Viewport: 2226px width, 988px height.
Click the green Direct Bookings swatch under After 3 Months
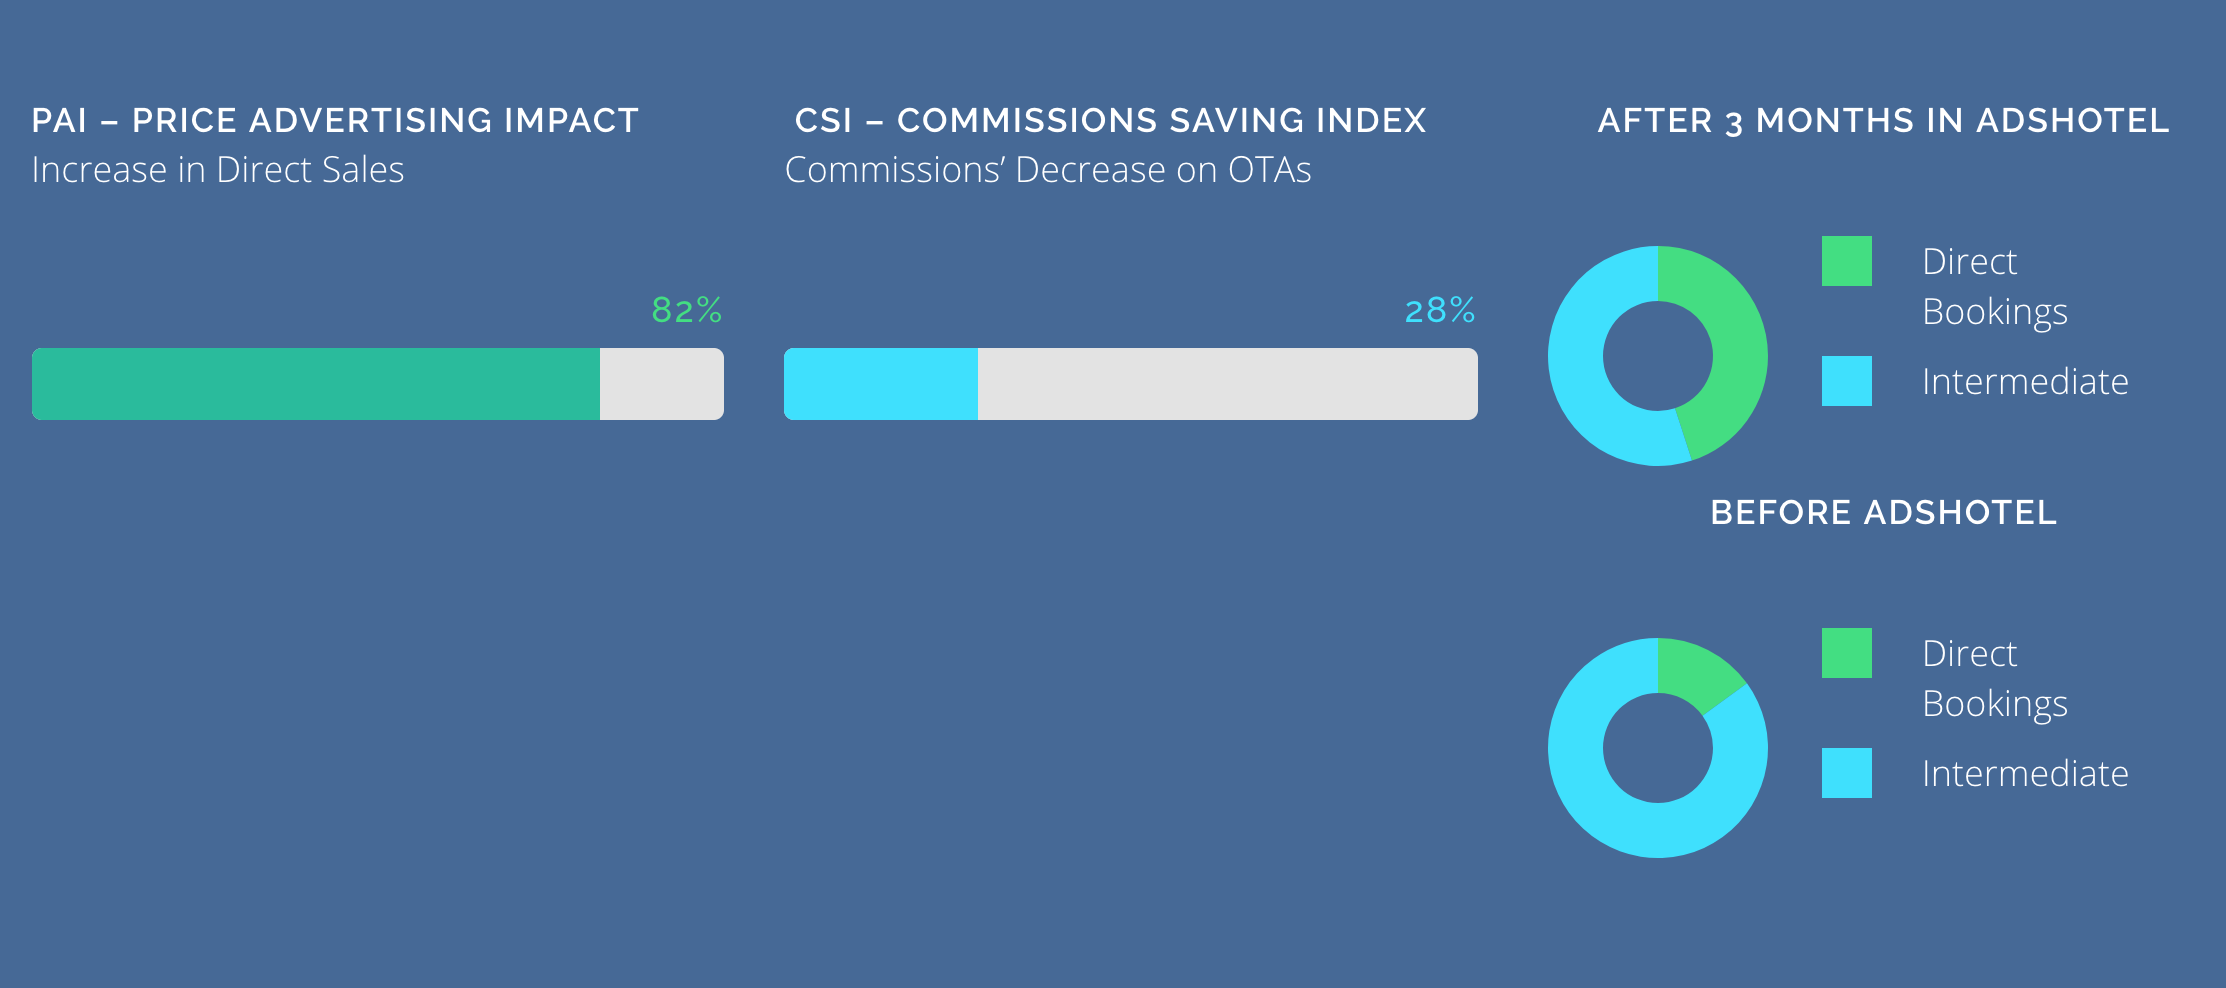(x=1846, y=261)
